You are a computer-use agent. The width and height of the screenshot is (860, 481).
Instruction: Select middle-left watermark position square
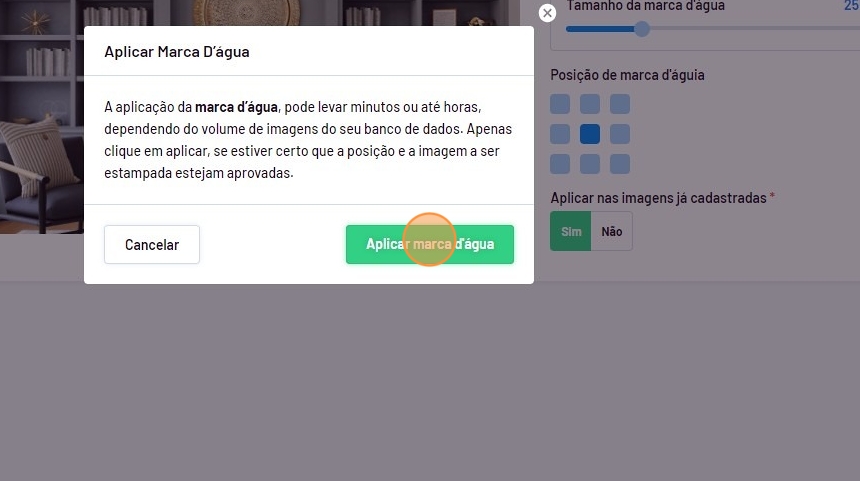tap(560, 134)
